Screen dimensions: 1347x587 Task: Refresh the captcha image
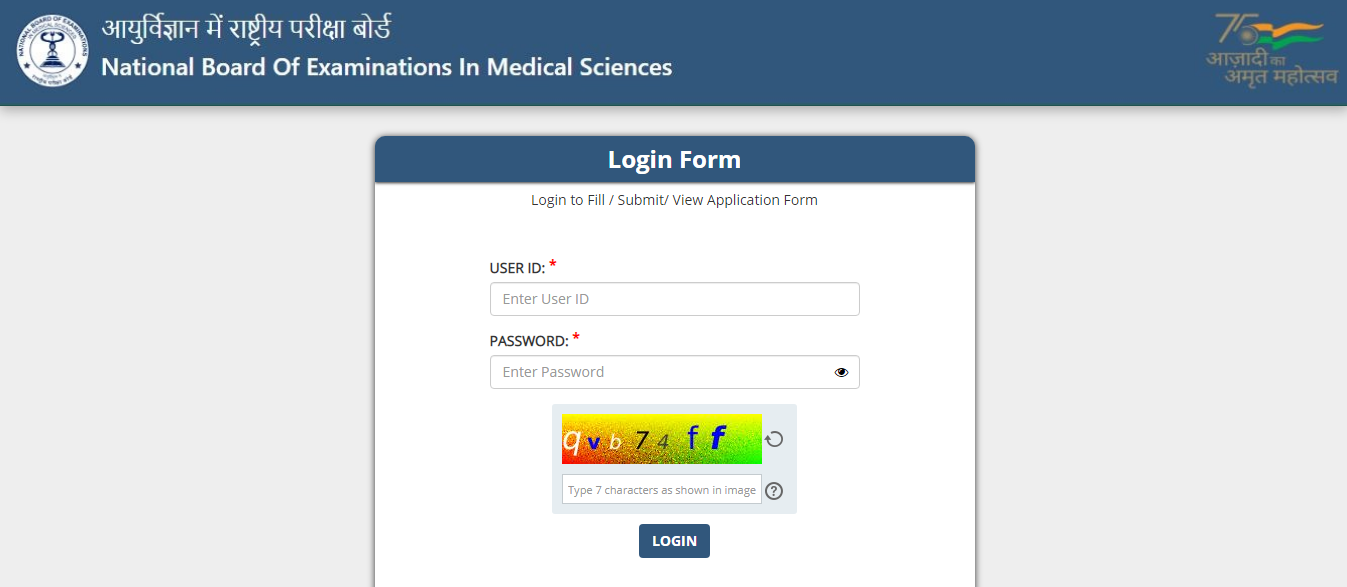[x=774, y=439]
